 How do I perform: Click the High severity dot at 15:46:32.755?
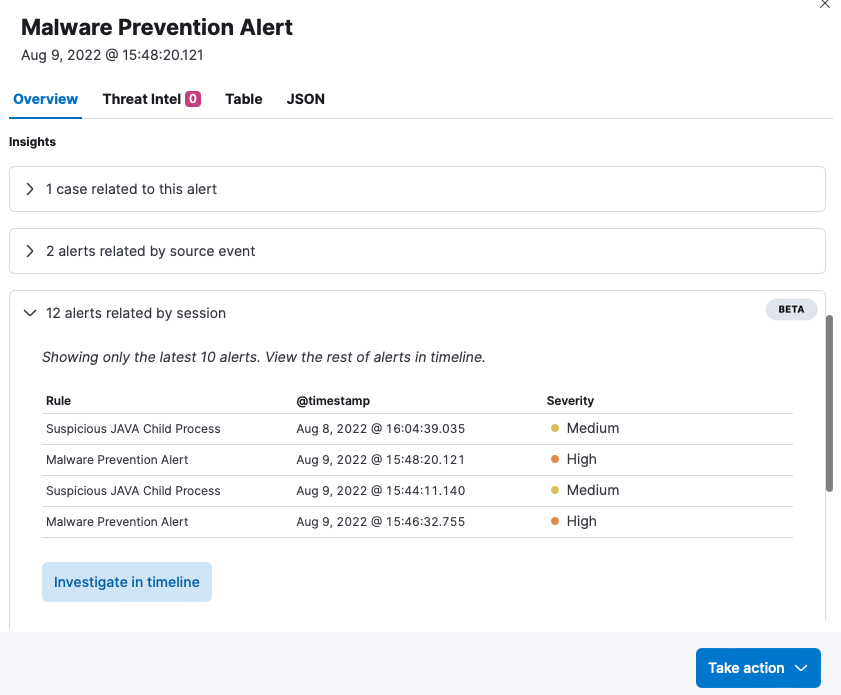pyautogui.click(x=555, y=521)
